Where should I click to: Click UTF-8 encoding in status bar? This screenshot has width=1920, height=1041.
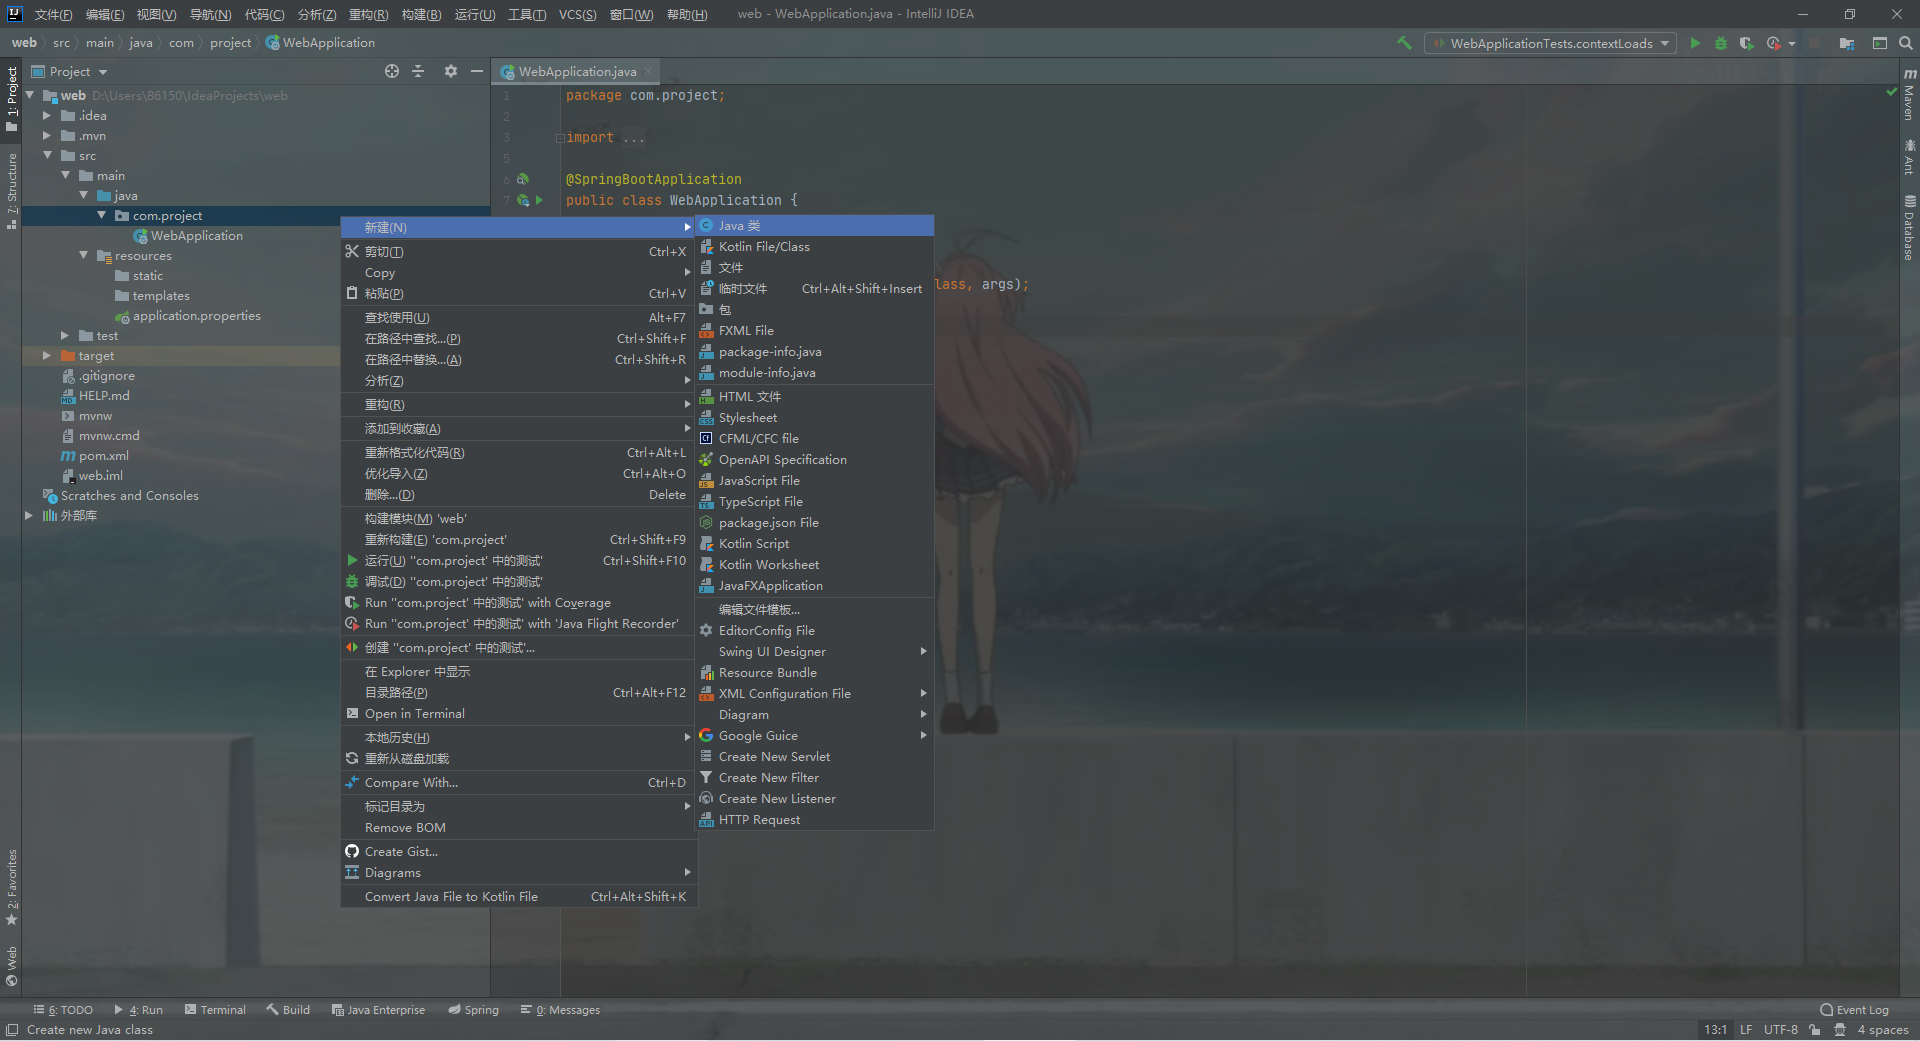1780,1030
